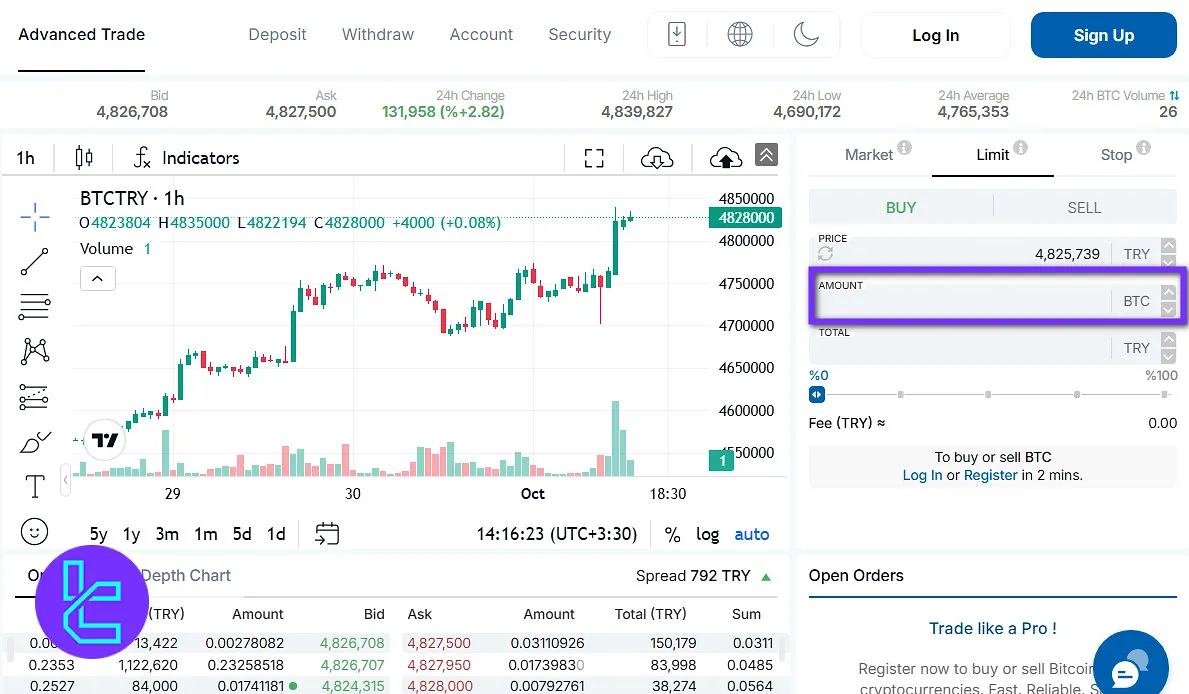Select the text annotation tool
Viewport: 1189px width, 694px height.
pos(33,486)
